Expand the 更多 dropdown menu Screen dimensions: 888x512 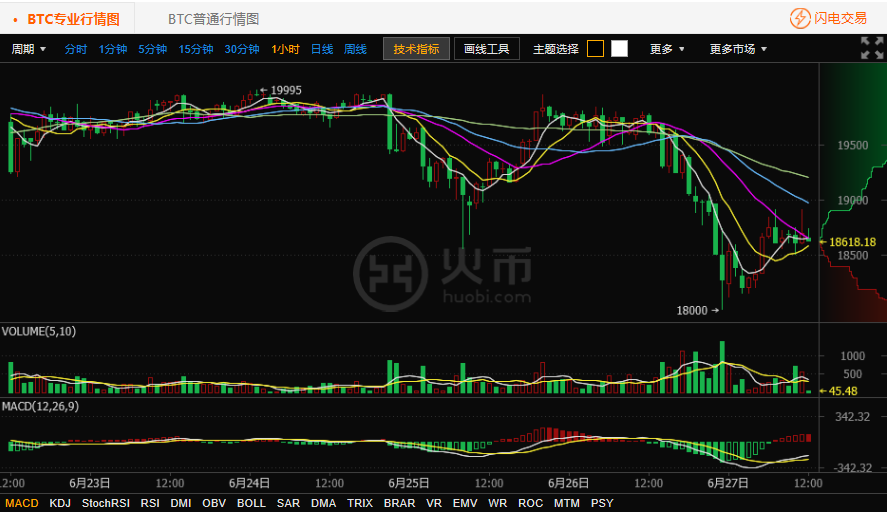coord(667,49)
